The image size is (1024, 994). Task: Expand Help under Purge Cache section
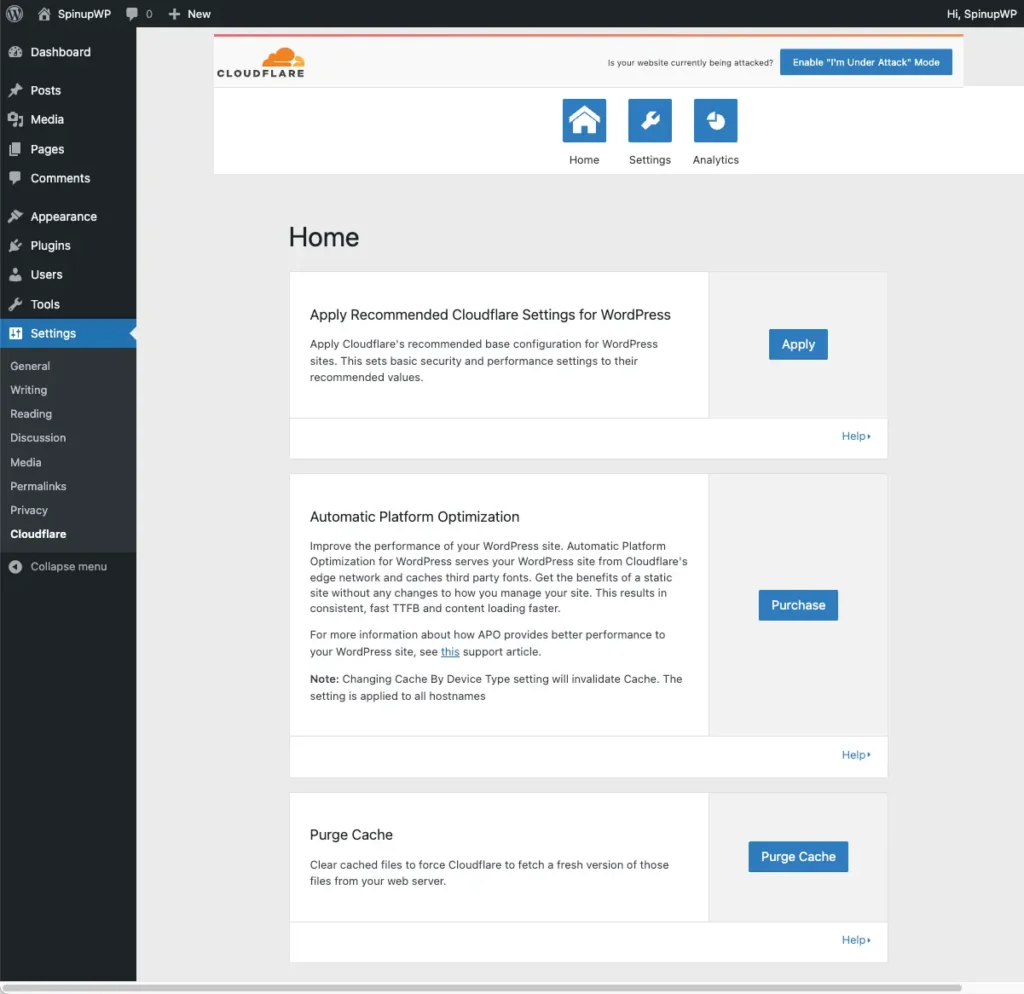coord(855,939)
